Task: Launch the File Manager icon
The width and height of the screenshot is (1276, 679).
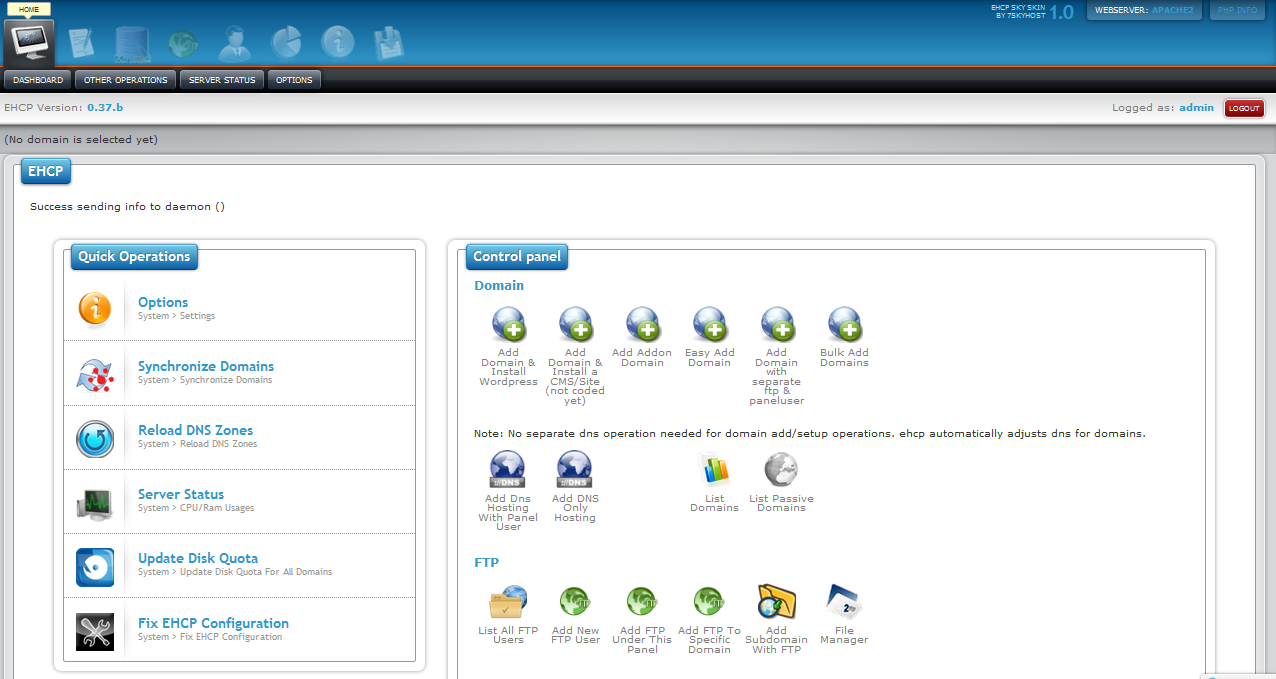Action: [x=844, y=603]
